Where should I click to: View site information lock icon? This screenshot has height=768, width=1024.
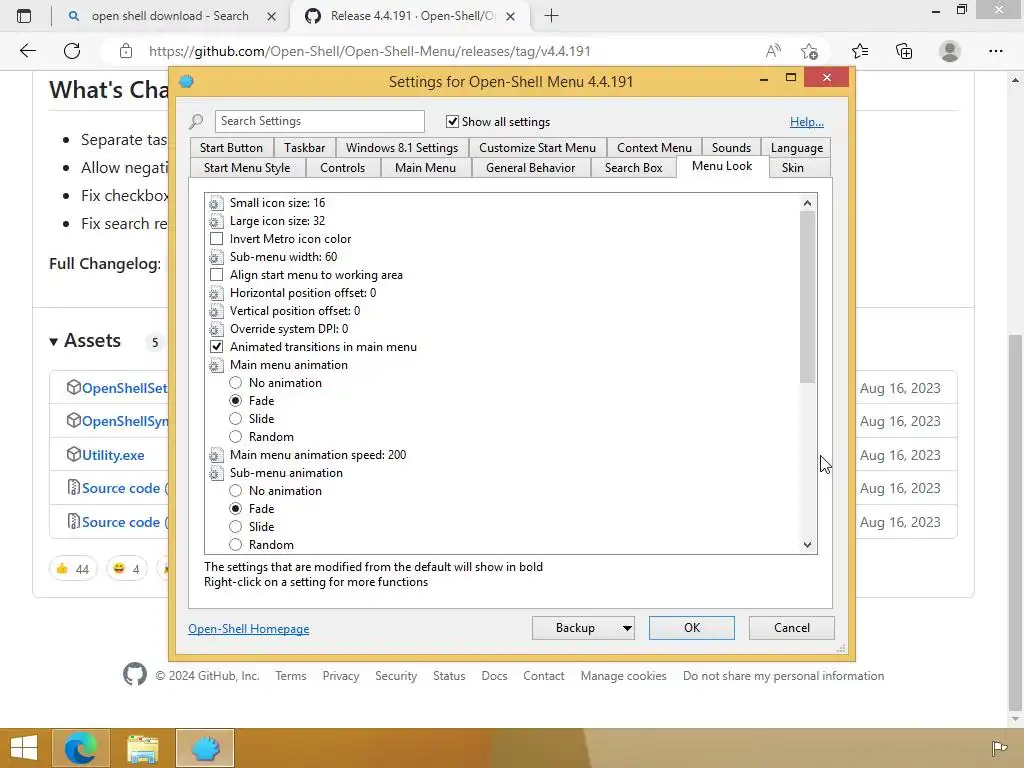(126, 51)
